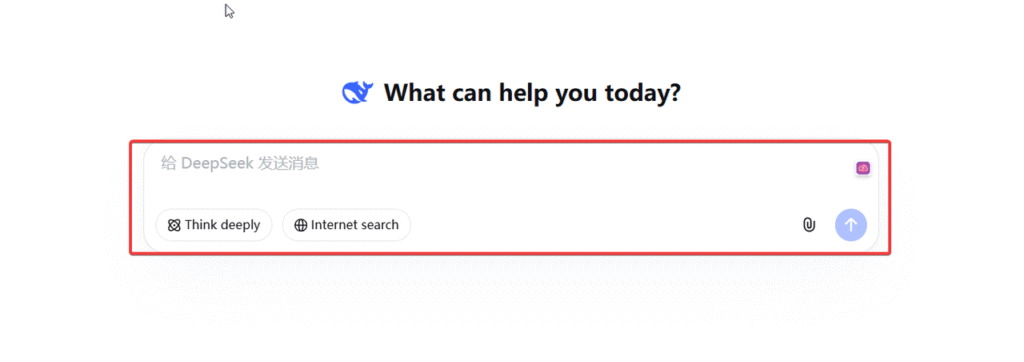Click the blue DeepSeek whale logo
Viewport: 1024px width, 362px height.
tap(358, 93)
